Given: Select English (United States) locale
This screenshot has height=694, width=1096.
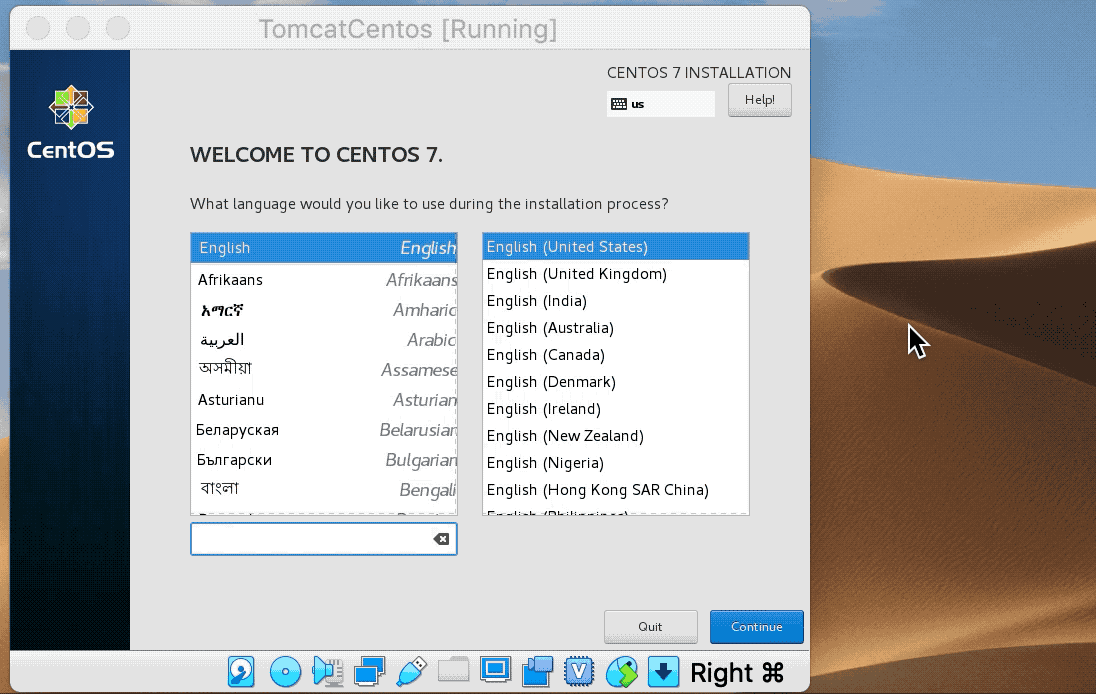Looking at the screenshot, I should point(616,247).
